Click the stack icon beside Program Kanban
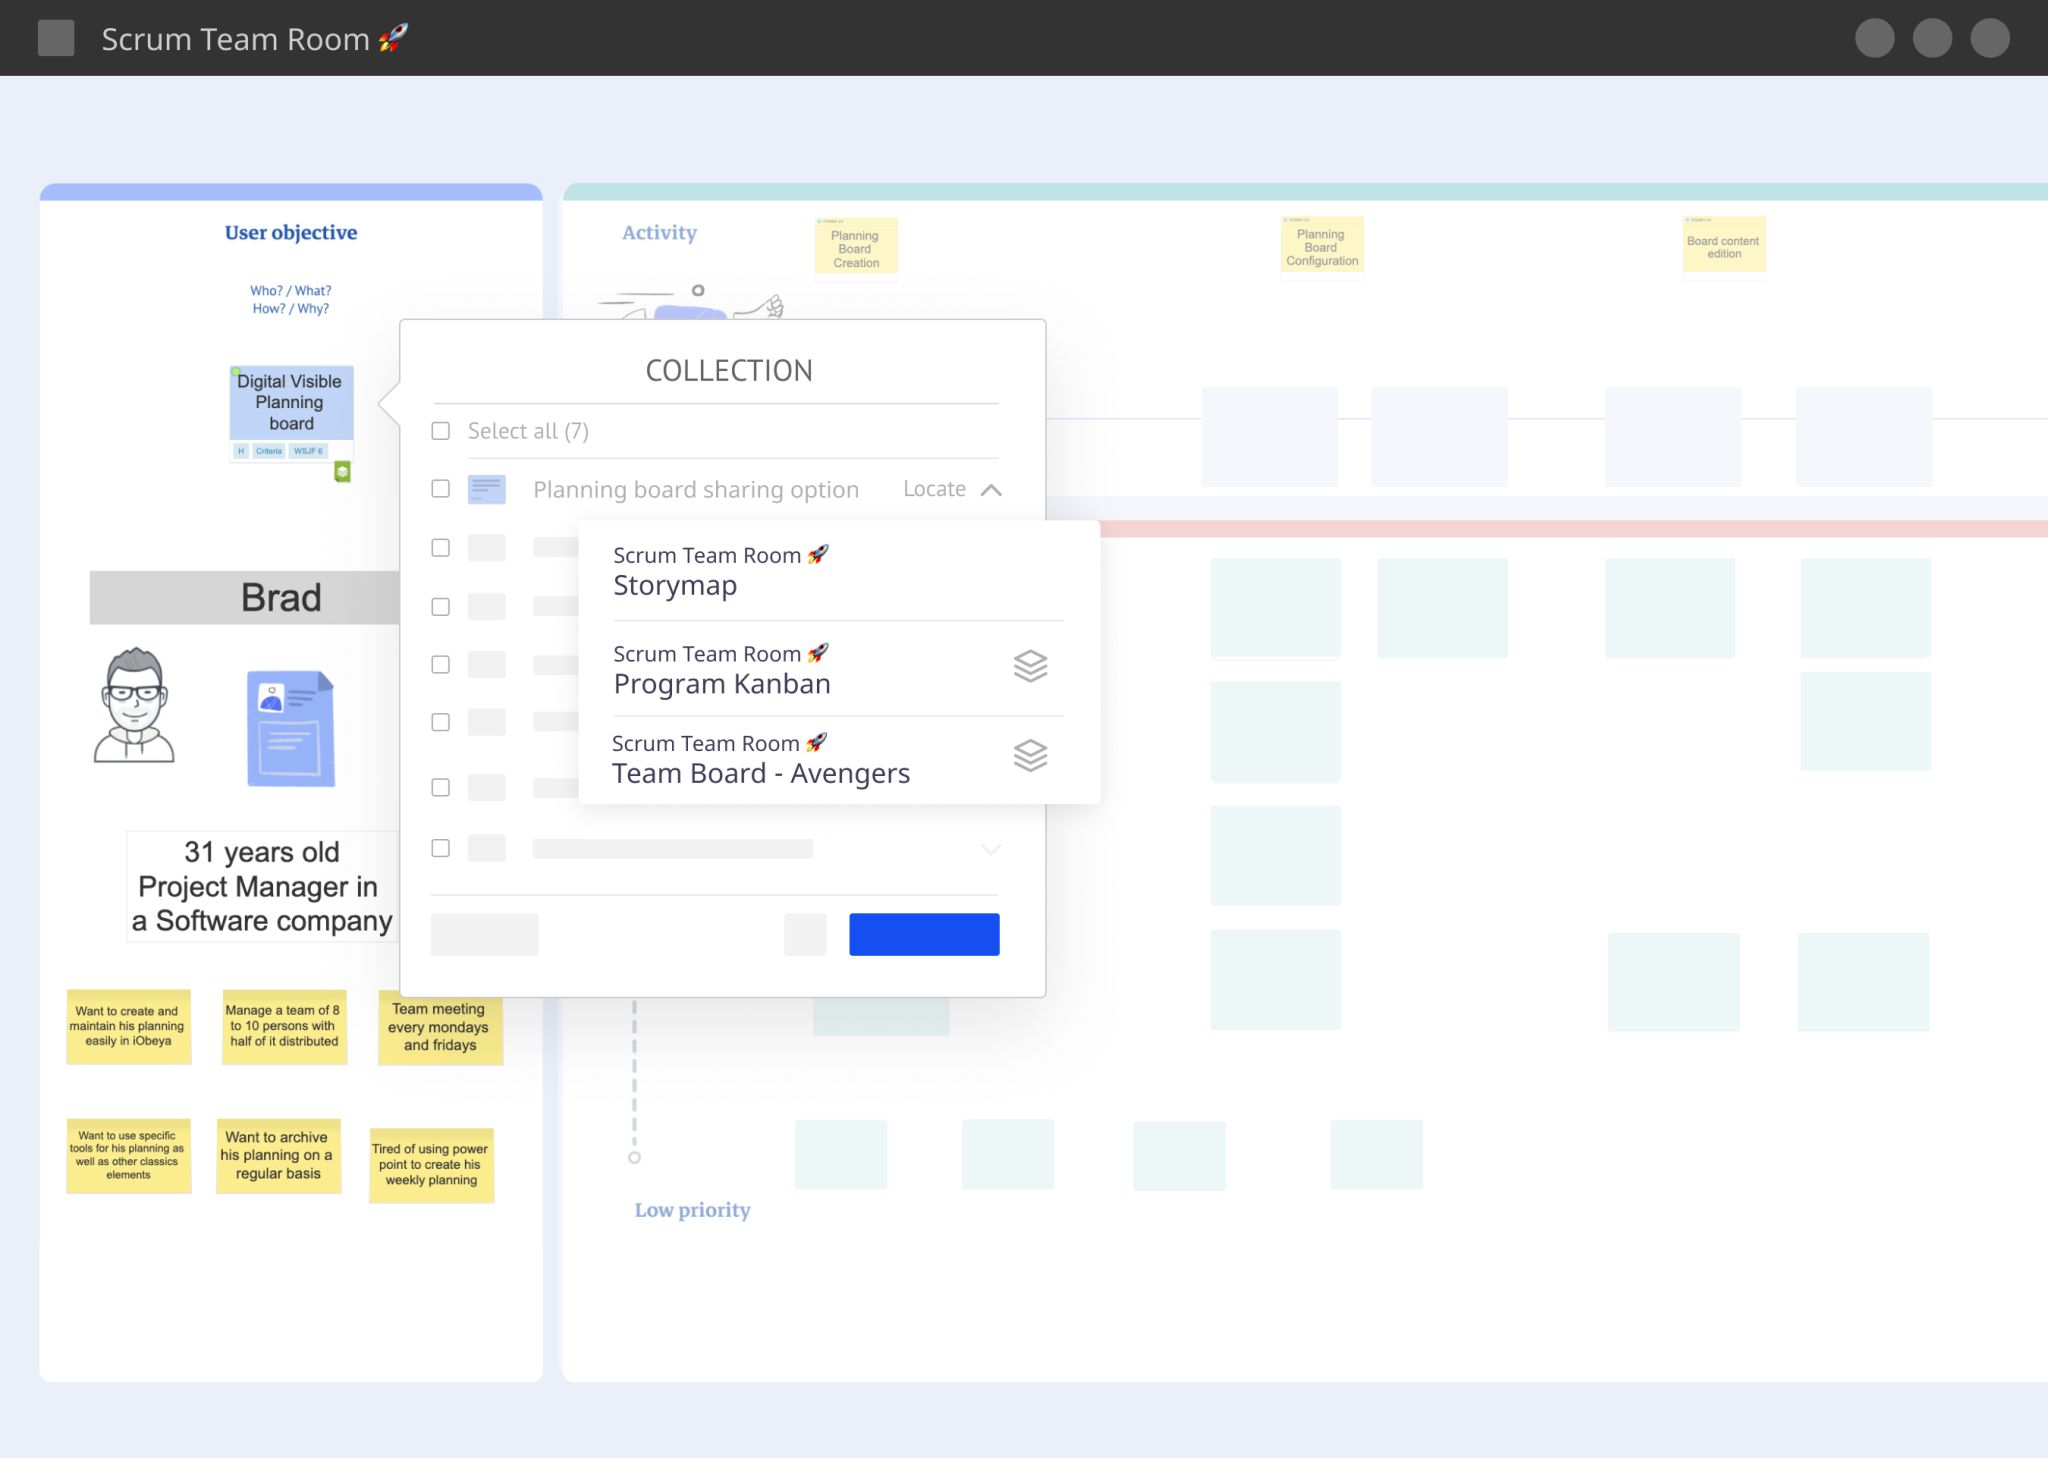The image size is (2048, 1458). (x=1031, y=666)
